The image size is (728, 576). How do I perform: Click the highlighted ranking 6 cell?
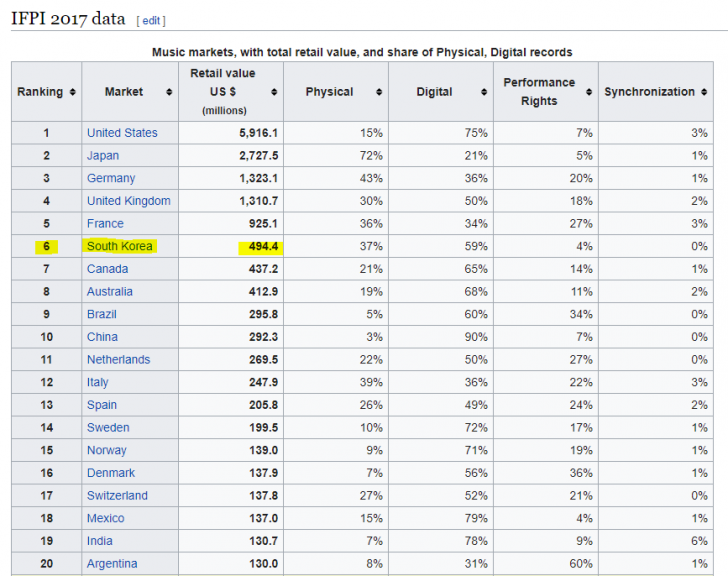(46, 246)
